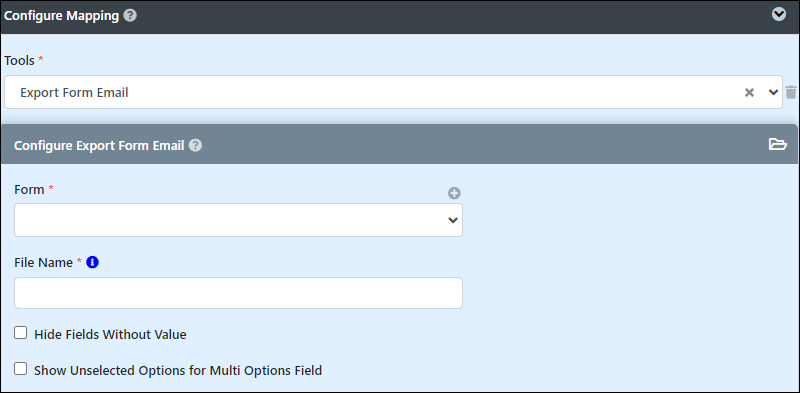Focus the File Name text field
The height and width of the screenshot is (393, 800).
click(238, 293)
